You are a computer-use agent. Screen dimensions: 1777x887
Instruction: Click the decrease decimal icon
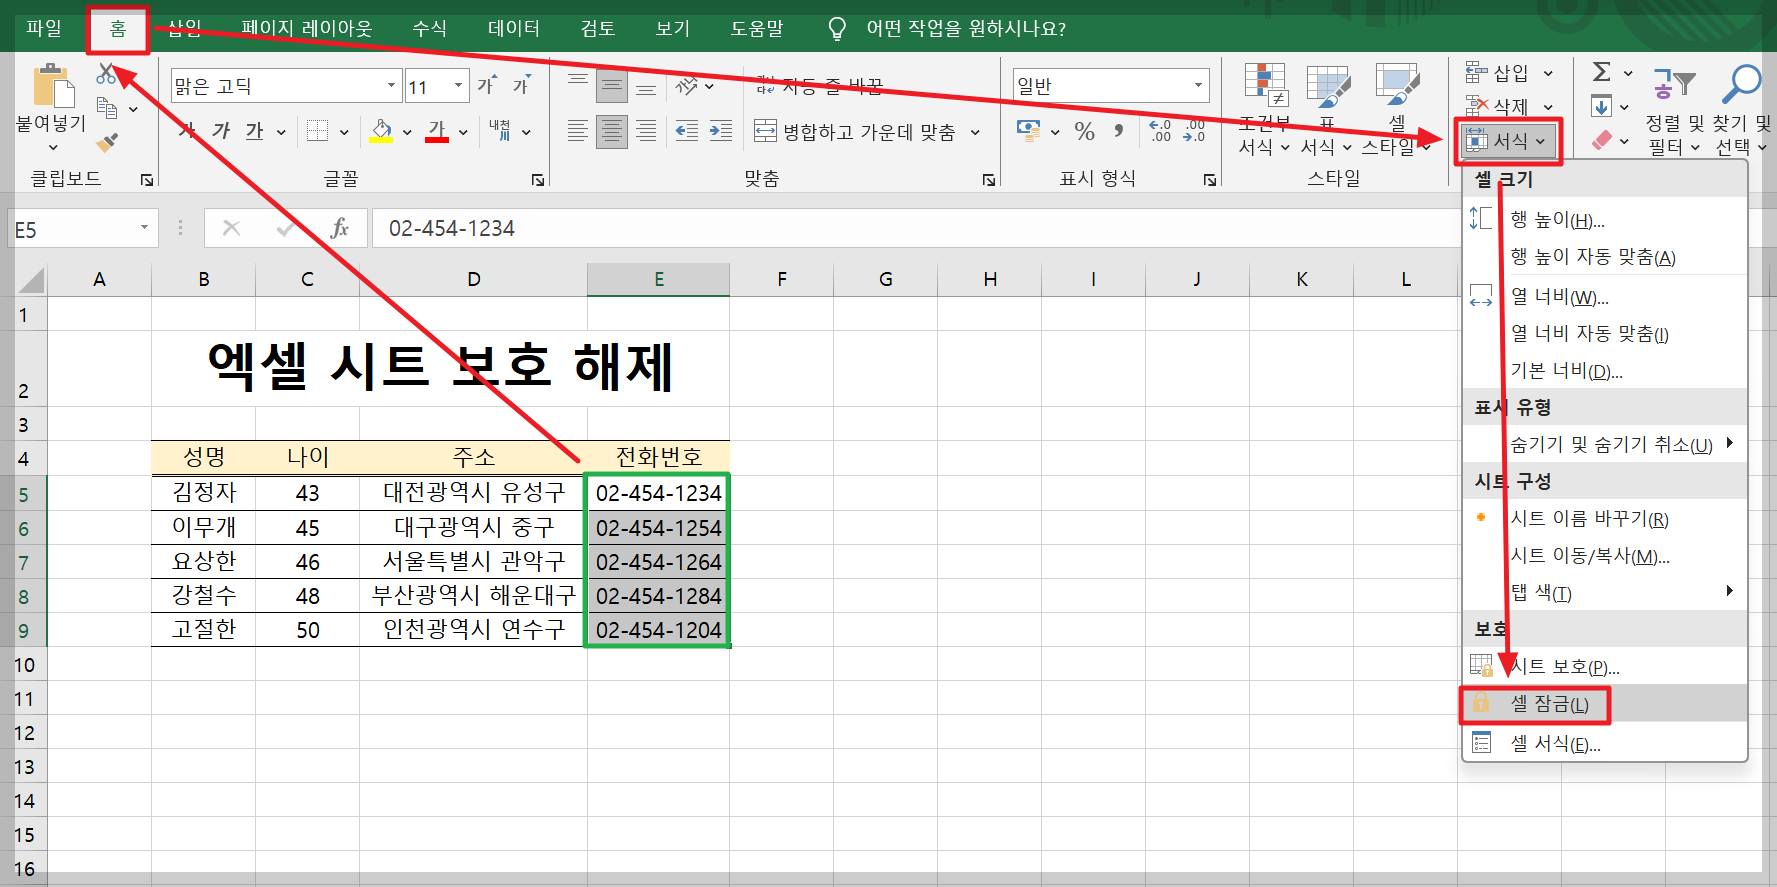pos(1194,131)
